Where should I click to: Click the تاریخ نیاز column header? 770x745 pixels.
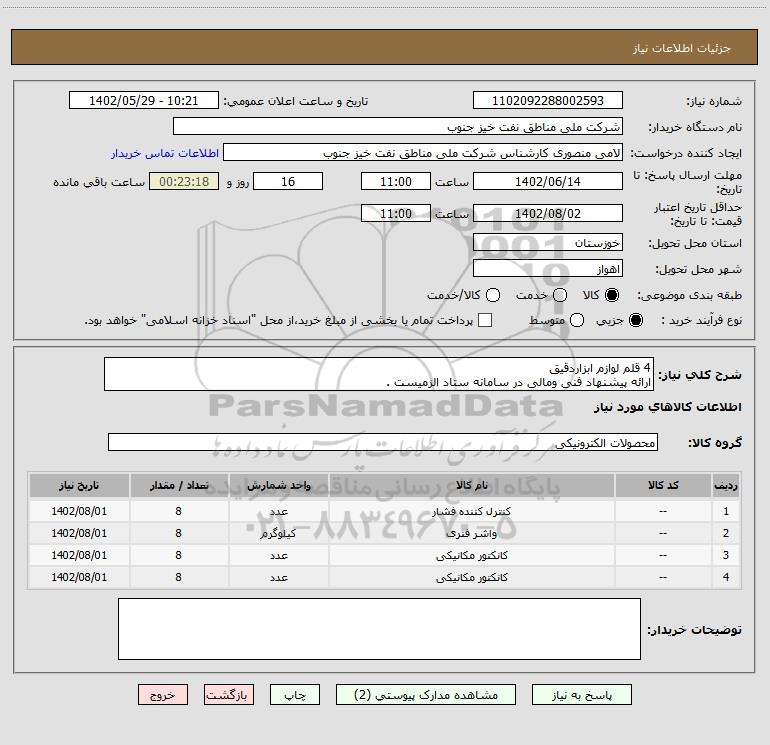[79, 485]
